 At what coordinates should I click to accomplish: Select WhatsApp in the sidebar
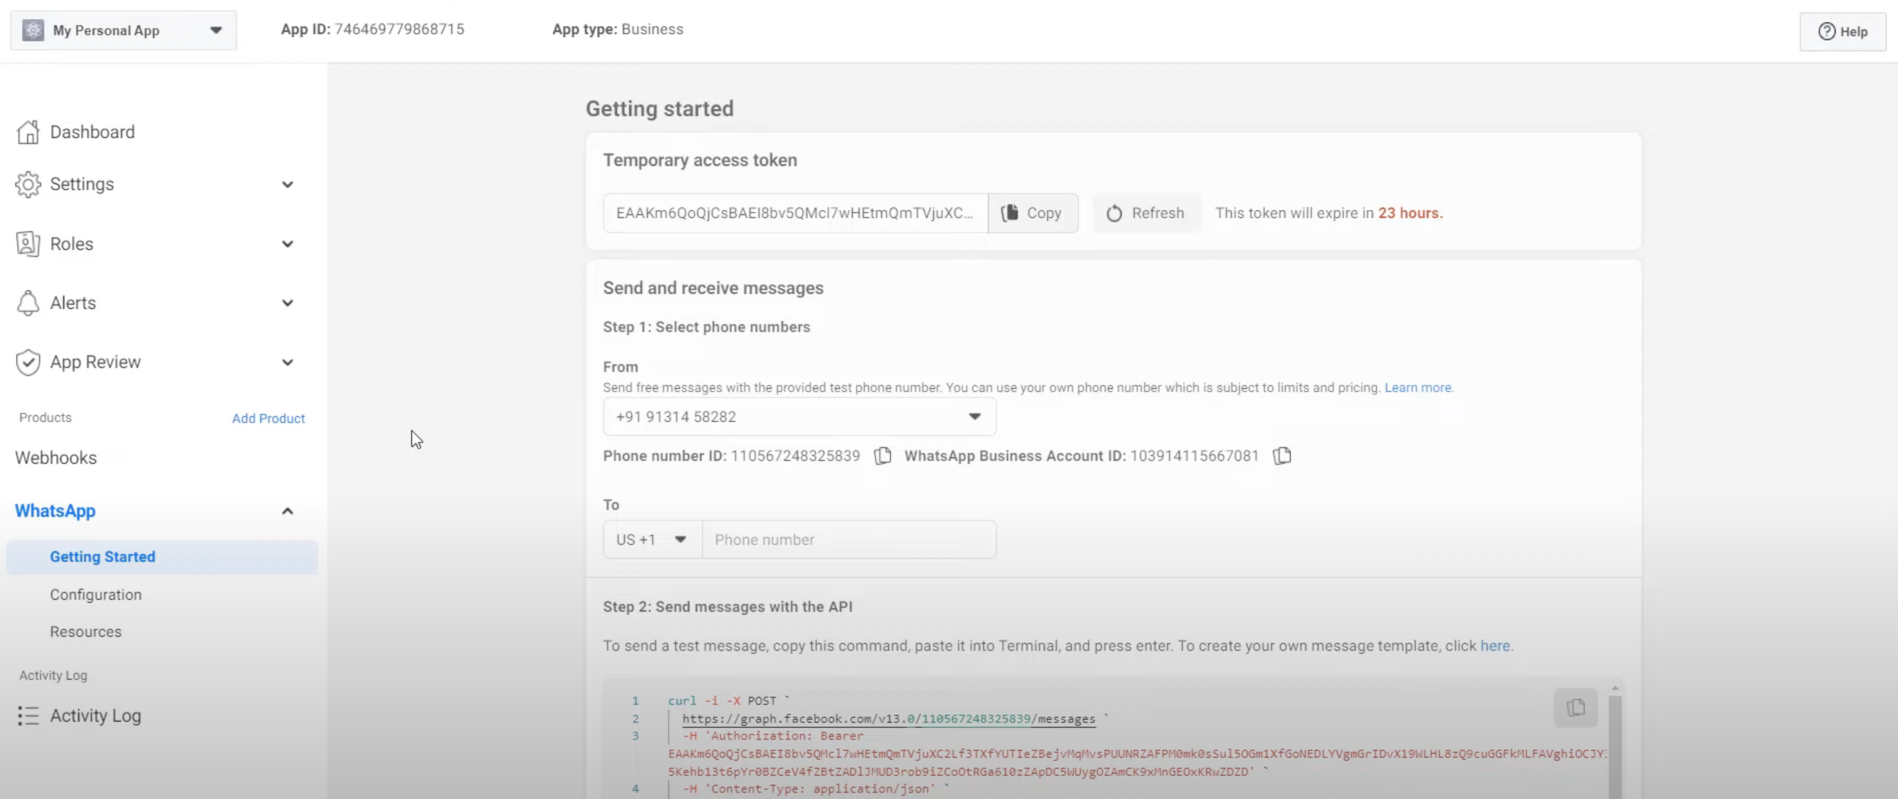coord(55,511)
